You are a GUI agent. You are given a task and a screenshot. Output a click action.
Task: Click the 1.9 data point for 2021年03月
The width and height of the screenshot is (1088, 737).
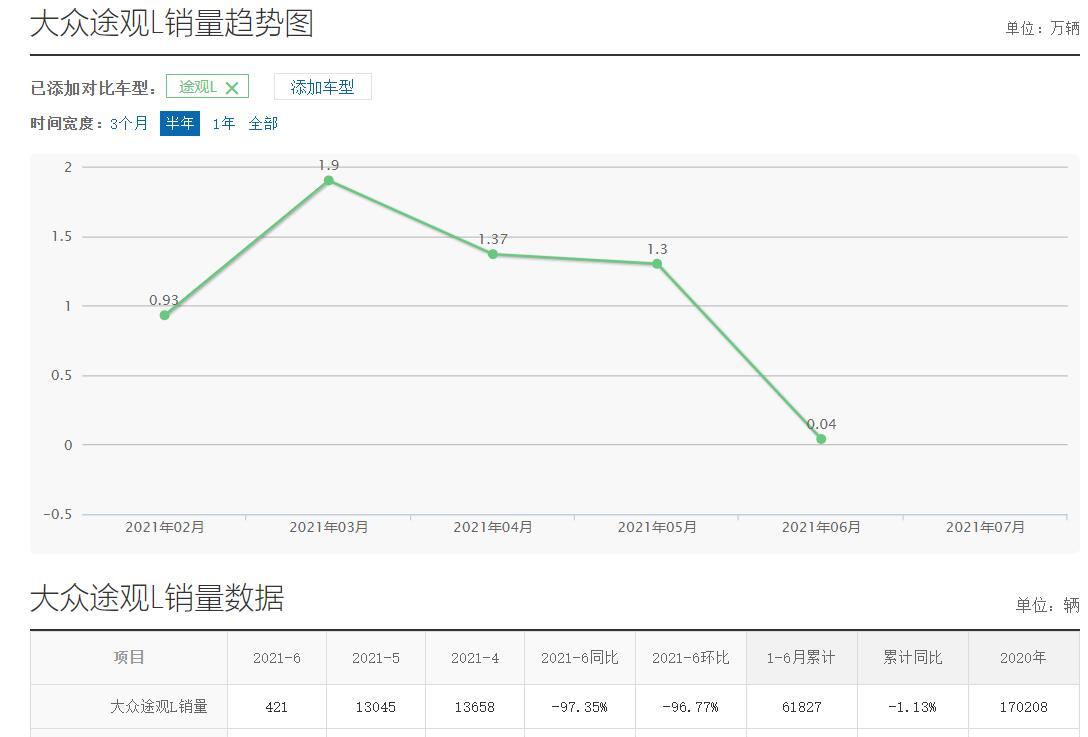[x=329, y=180]
